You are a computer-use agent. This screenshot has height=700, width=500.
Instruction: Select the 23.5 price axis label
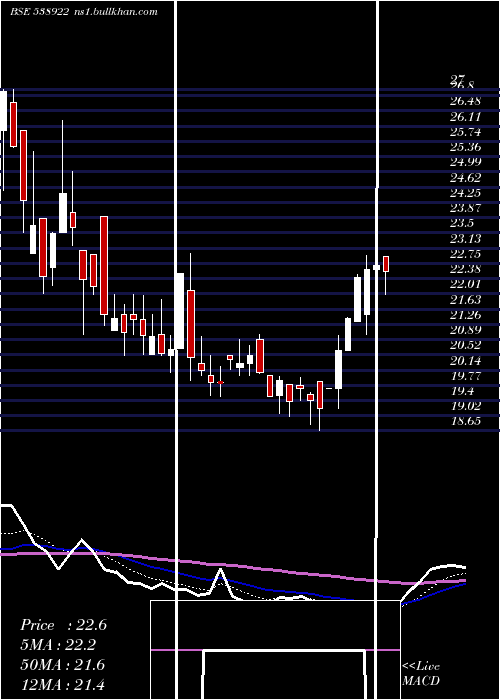tap(462, 223)
